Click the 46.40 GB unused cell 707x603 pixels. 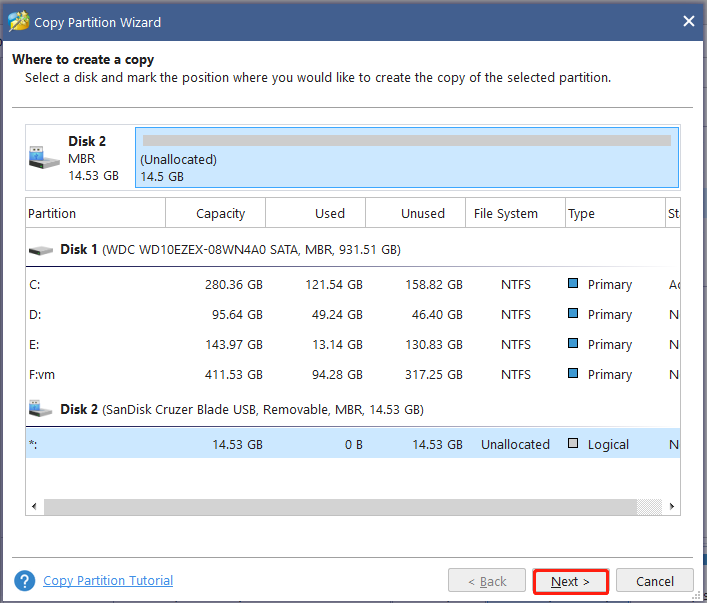click(437, 314)
